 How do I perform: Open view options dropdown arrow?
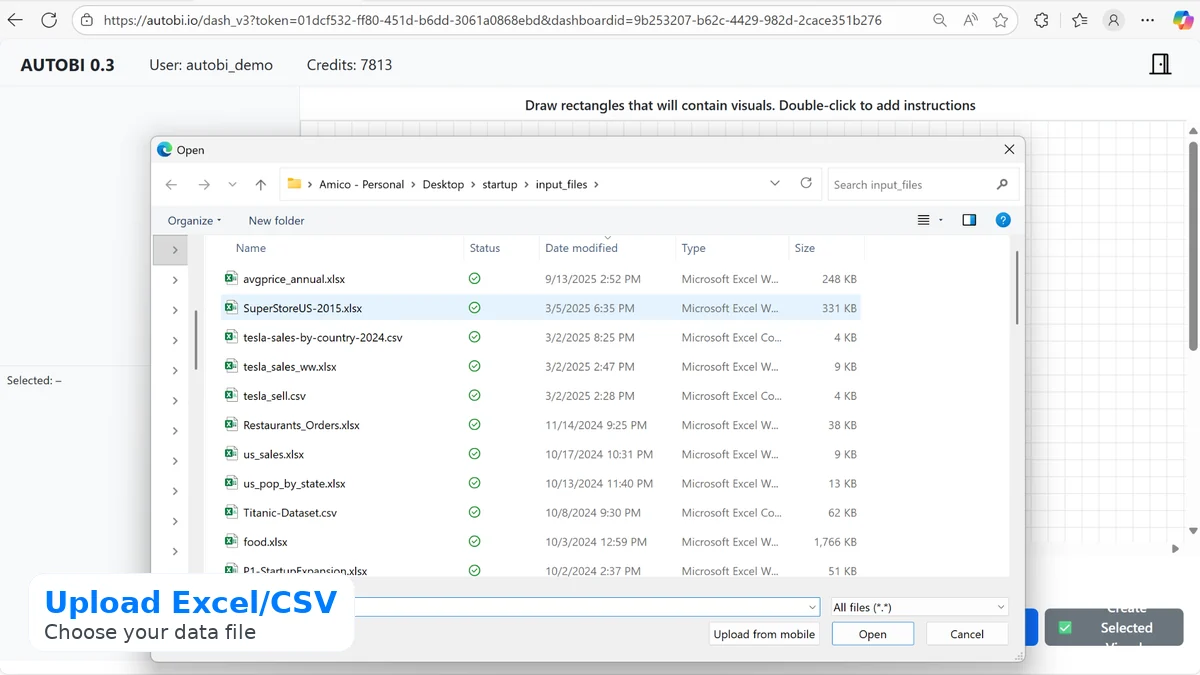coord(941,220)
